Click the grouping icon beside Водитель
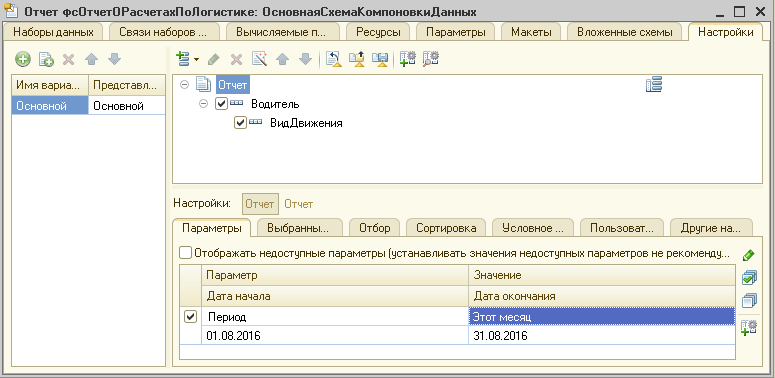 237,103
